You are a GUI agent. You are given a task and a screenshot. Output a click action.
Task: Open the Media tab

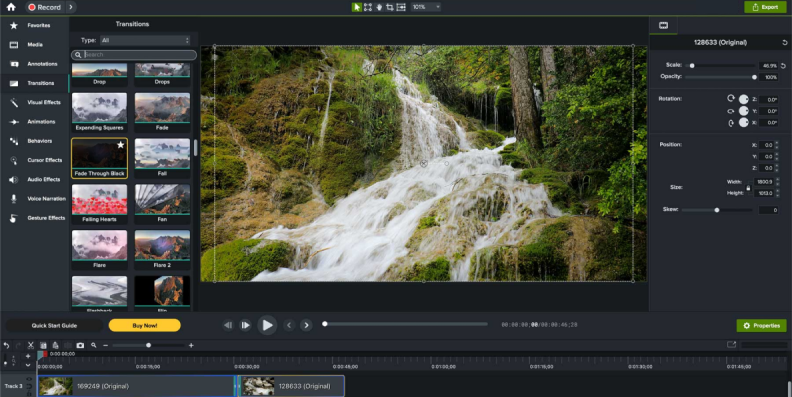[x=34, y=44]
